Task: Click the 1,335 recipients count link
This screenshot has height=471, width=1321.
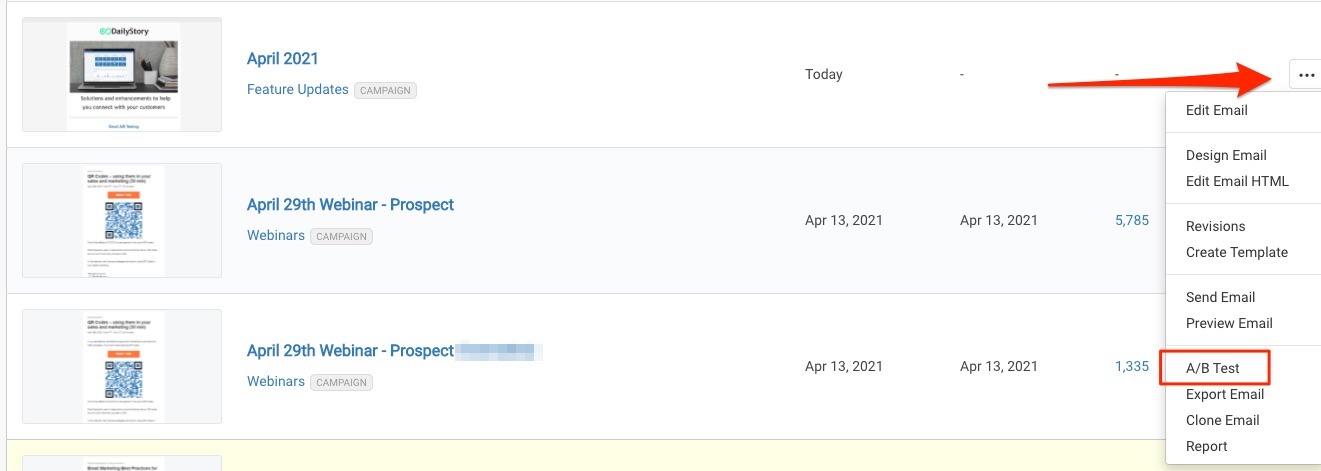Action: [x=1132, y=366]
